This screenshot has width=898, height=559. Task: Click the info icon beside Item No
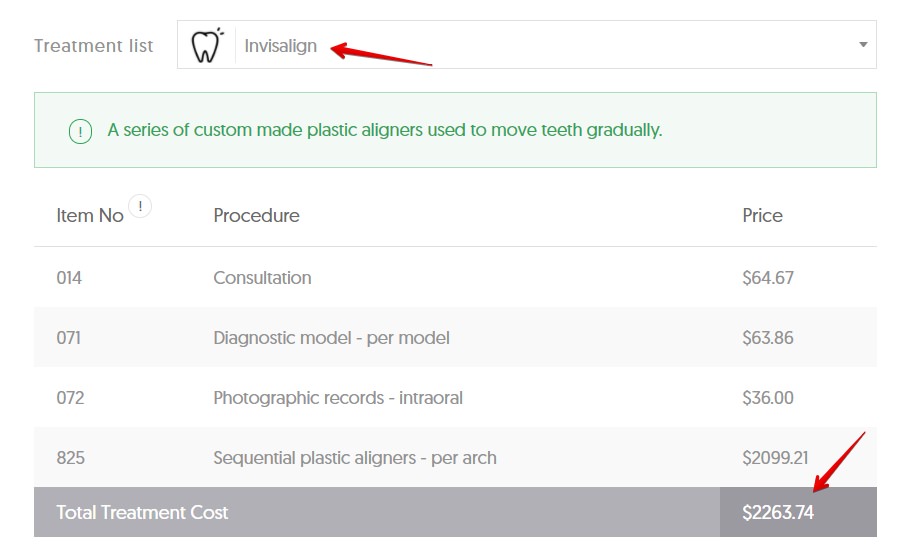[x=140, y=207]
